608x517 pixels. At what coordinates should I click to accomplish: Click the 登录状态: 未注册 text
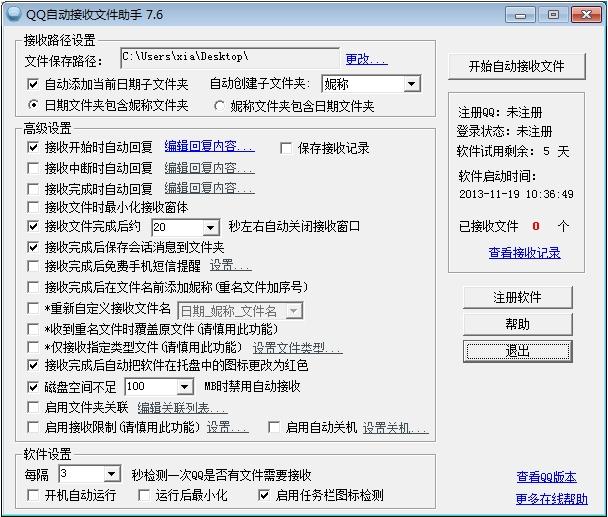504,131
